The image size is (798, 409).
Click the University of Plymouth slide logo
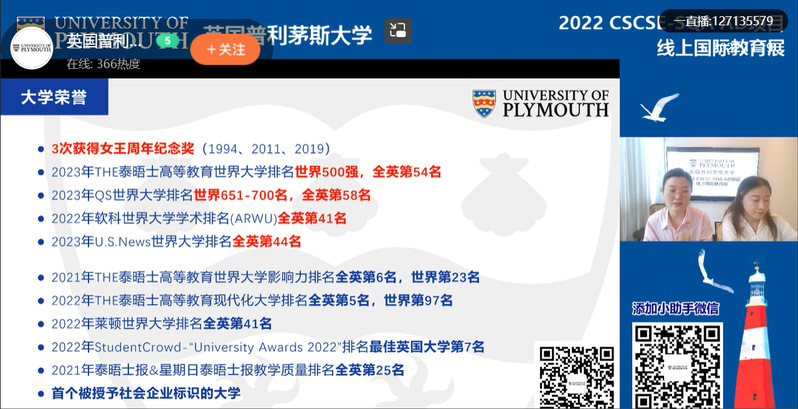coord(540,102)
